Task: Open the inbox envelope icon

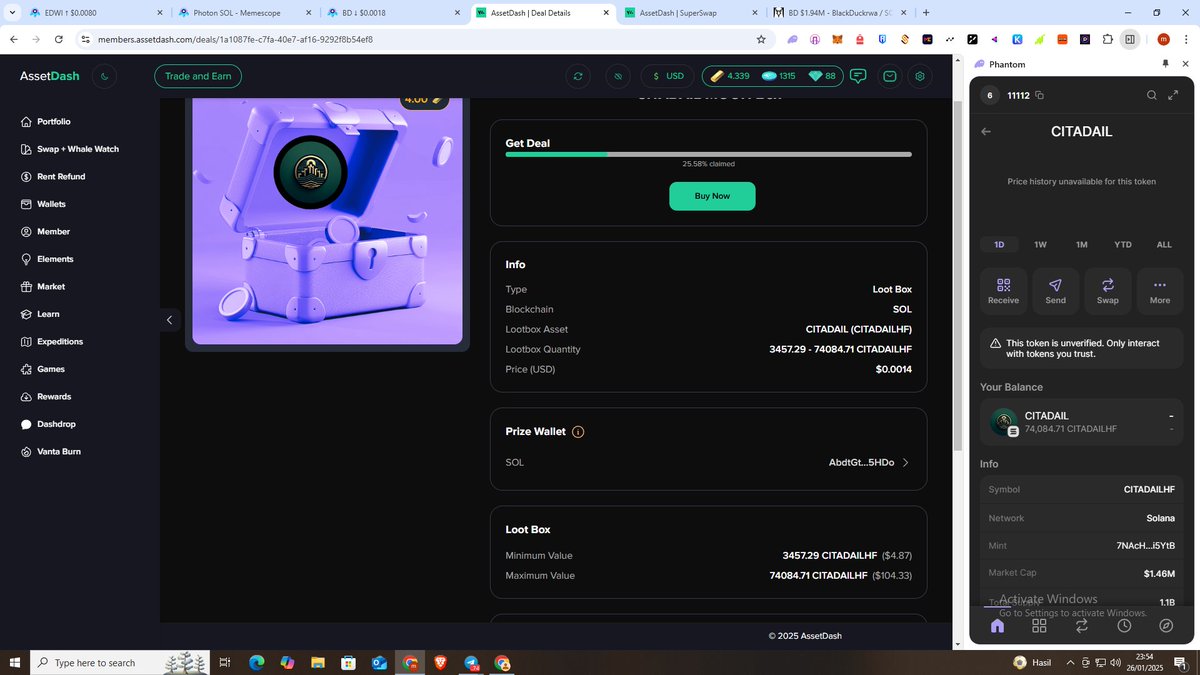Action: [x=890, y=76]
